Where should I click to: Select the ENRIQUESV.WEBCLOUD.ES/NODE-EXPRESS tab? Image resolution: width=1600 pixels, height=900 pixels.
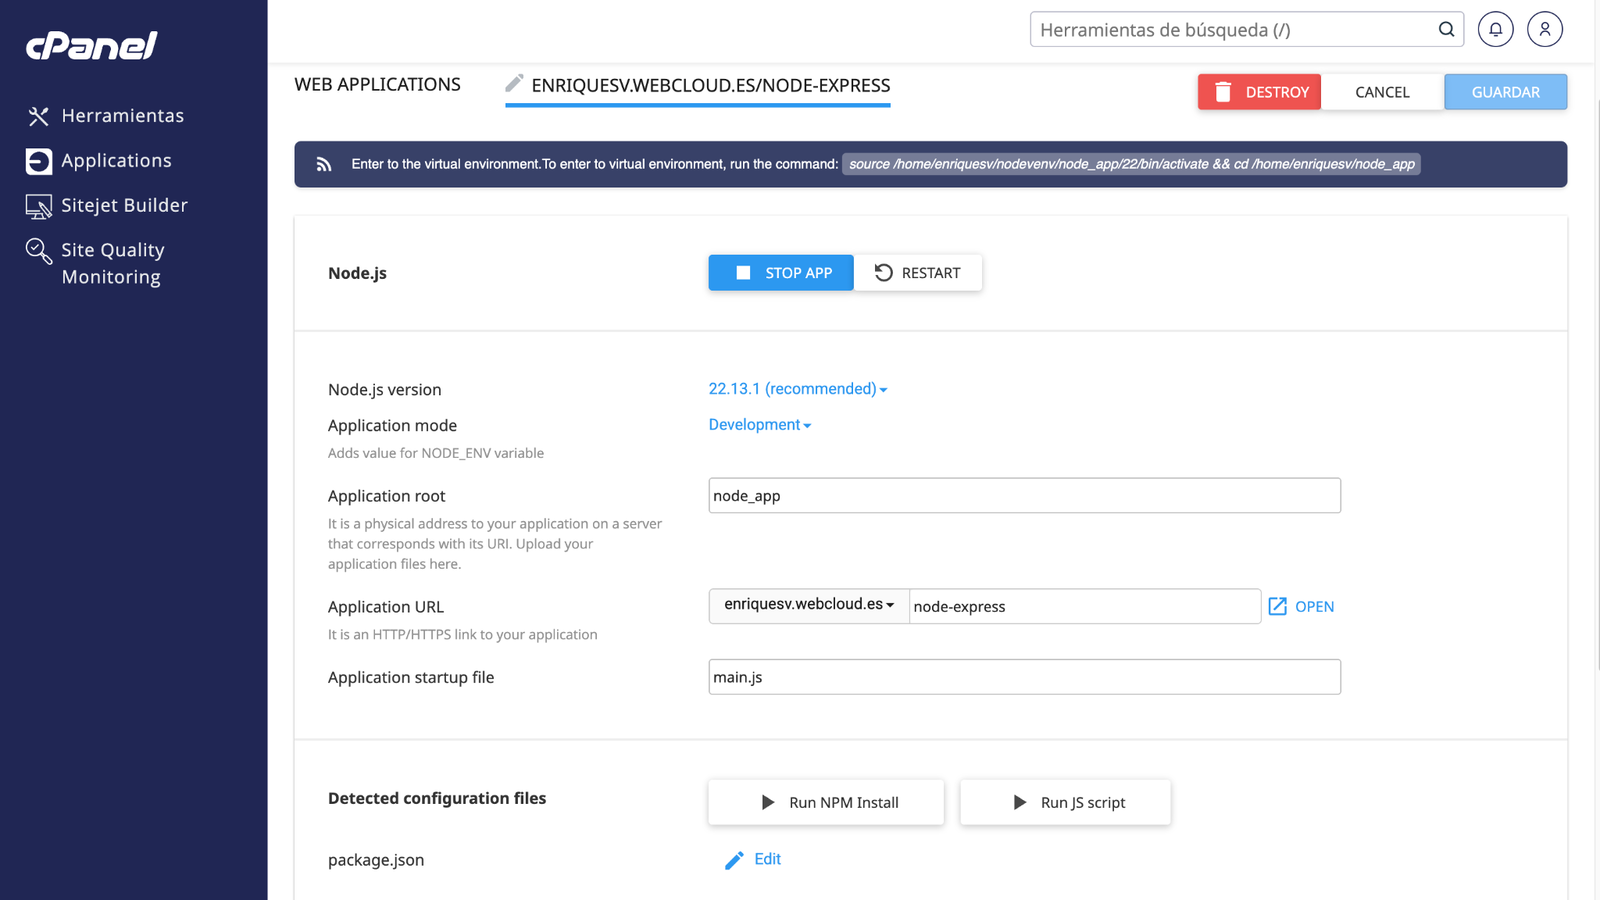pyautogui.click(x=698, y=86)
